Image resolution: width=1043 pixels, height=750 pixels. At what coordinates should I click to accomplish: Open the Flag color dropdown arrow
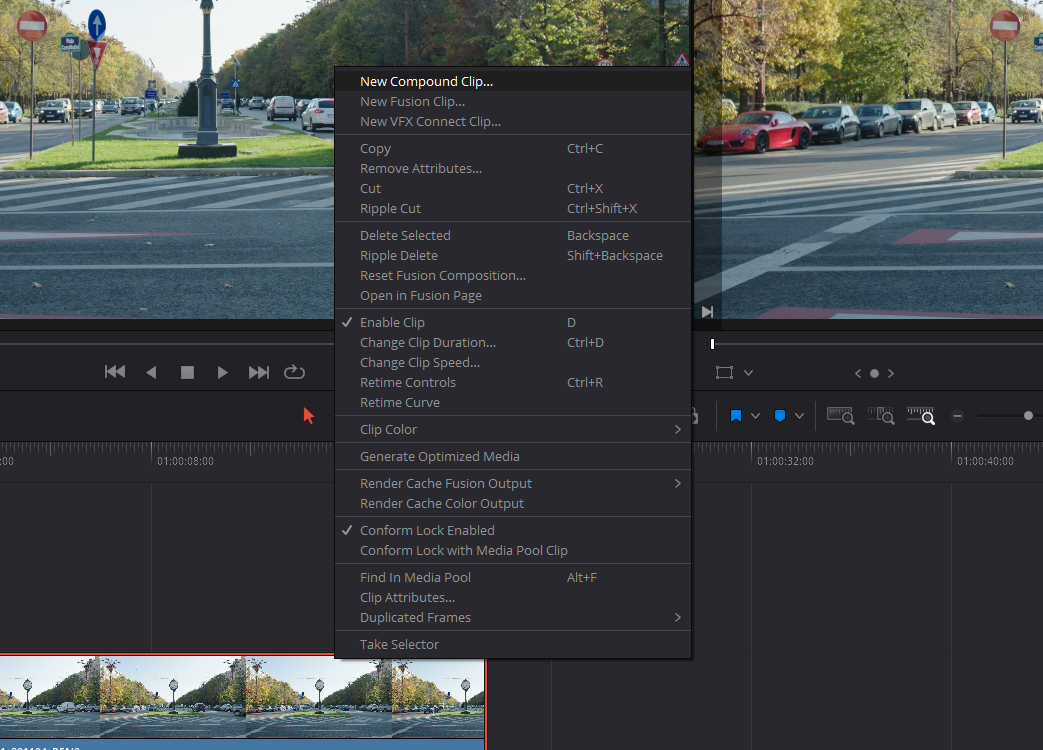[x=755, y=416]
